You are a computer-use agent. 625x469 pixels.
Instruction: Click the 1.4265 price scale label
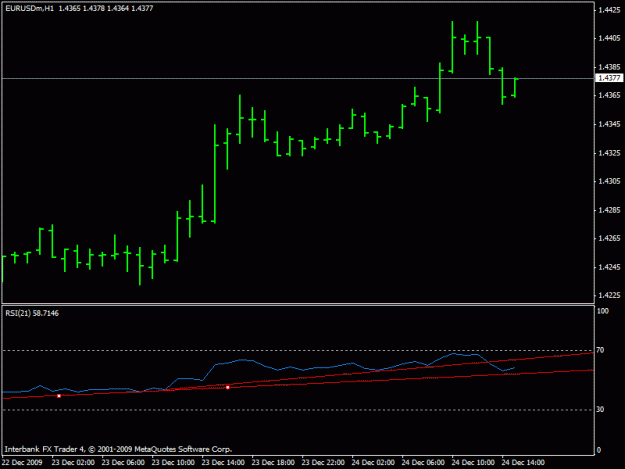(609, 238)
